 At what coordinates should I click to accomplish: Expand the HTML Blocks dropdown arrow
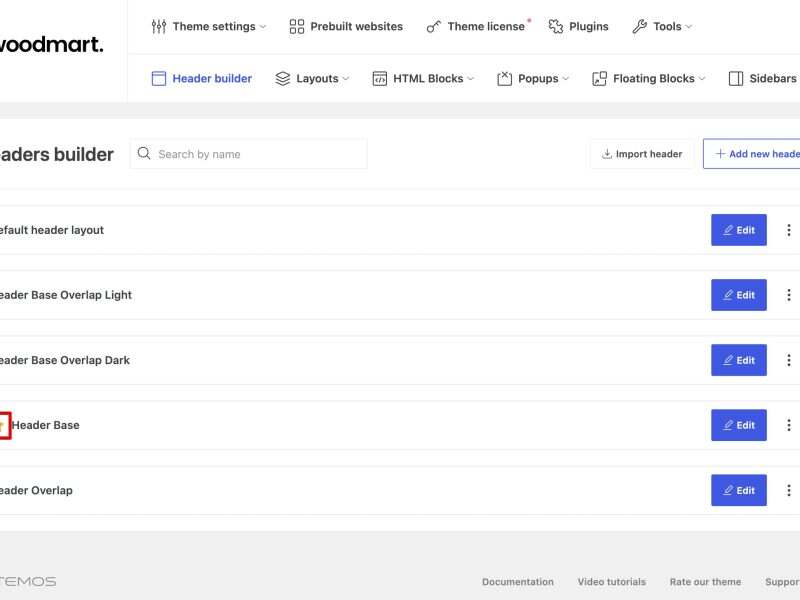pyautogui.click(x=470, y=79)
